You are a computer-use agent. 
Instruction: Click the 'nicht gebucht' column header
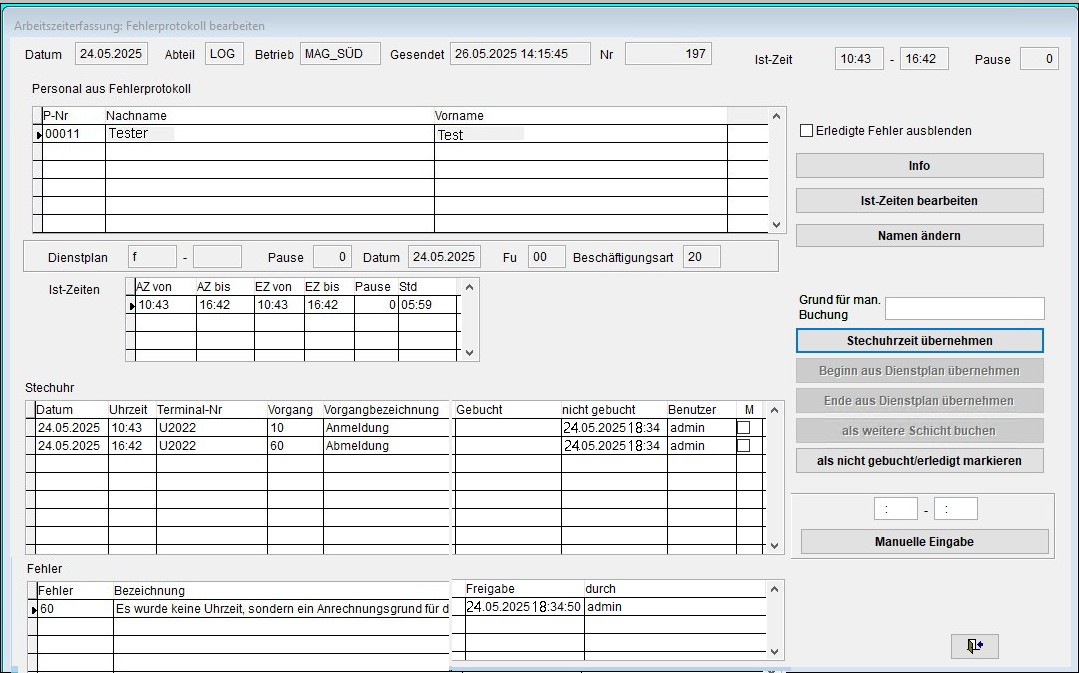614,409
